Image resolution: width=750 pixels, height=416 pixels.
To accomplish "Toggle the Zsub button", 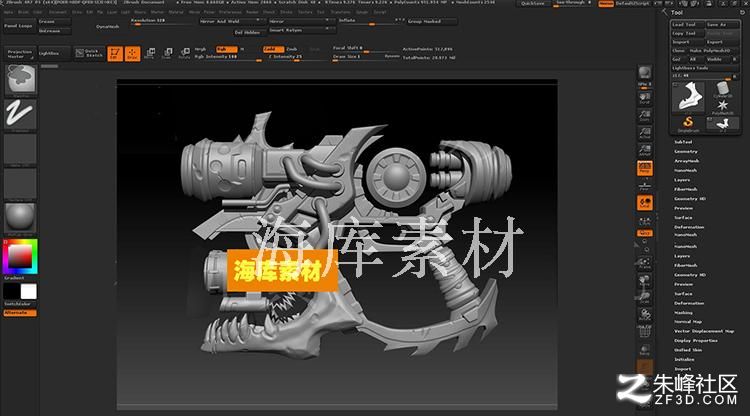I will (292, 49).
